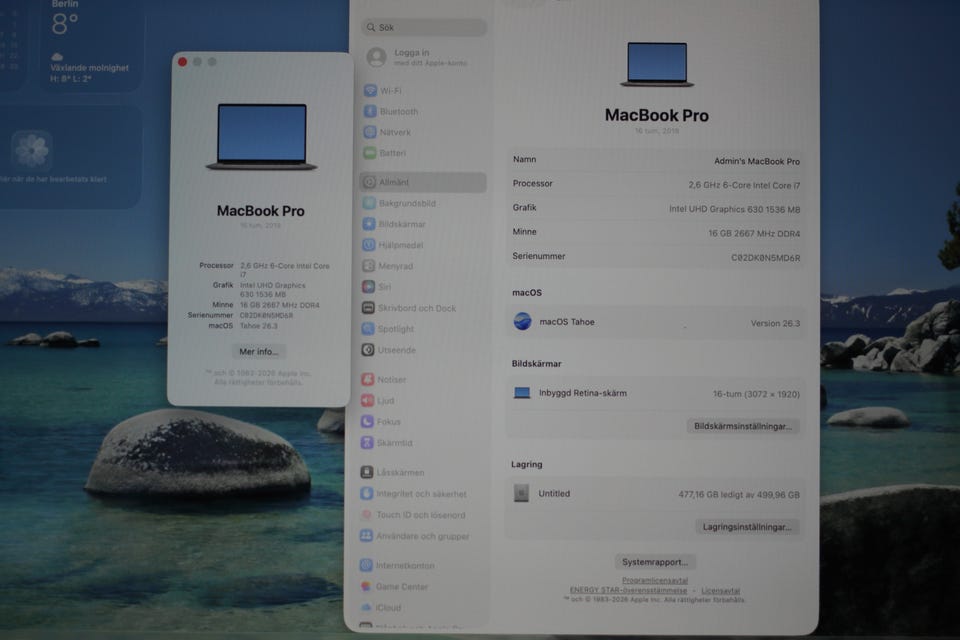Click the Berlin weather widget
Viewport: 960px width, 640px height.
pyautogui.click(x=92, y=43)
